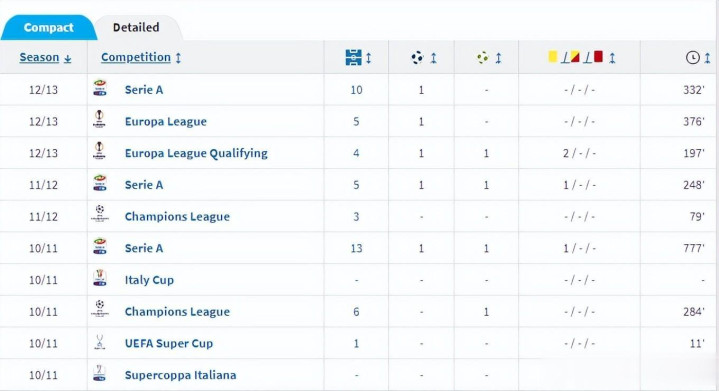
Task: Switch to the Detailed tab
Action: pos(136,28)
